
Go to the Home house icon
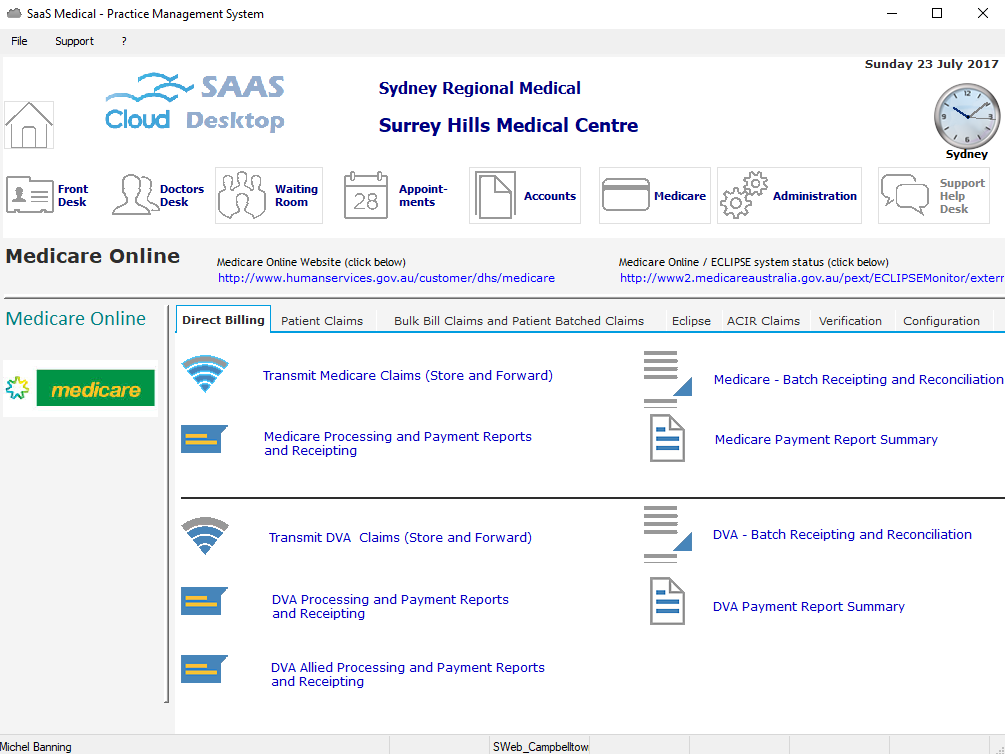click(x=29, y=125)
